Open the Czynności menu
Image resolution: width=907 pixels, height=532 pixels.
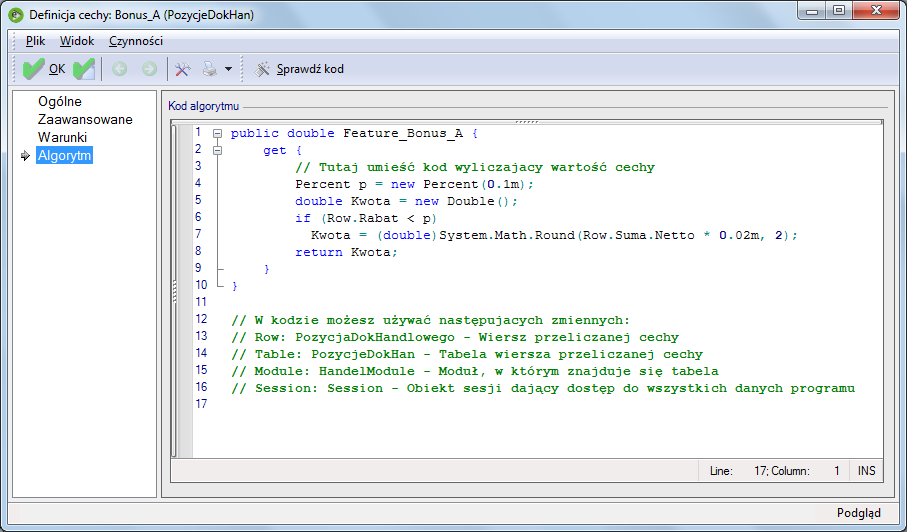tap(136, 40)
